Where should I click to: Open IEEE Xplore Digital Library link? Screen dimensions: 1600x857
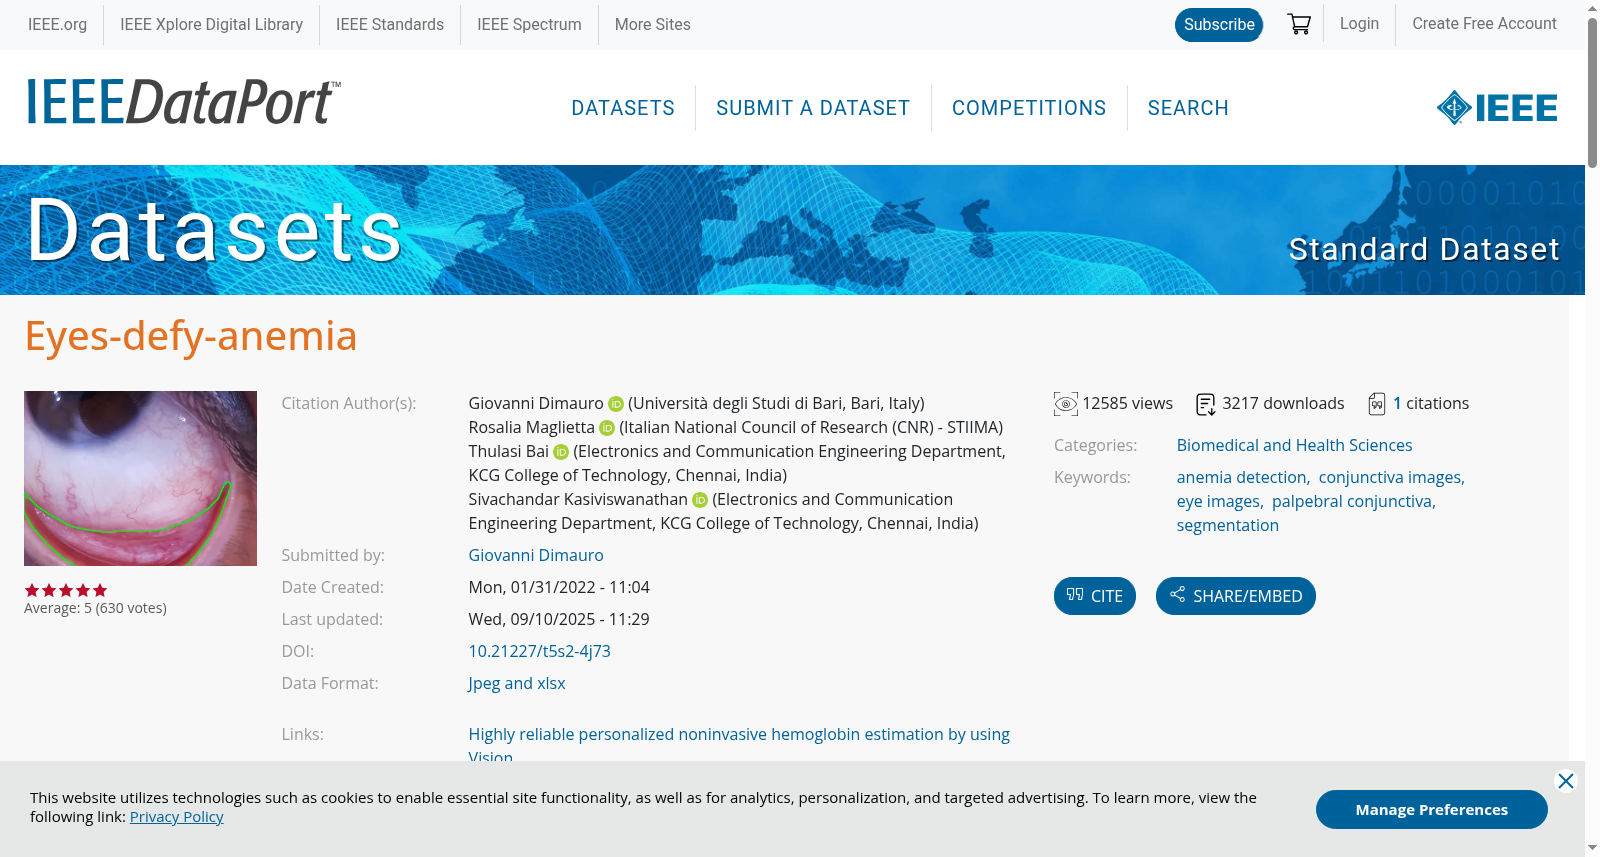tap(211, 24)
